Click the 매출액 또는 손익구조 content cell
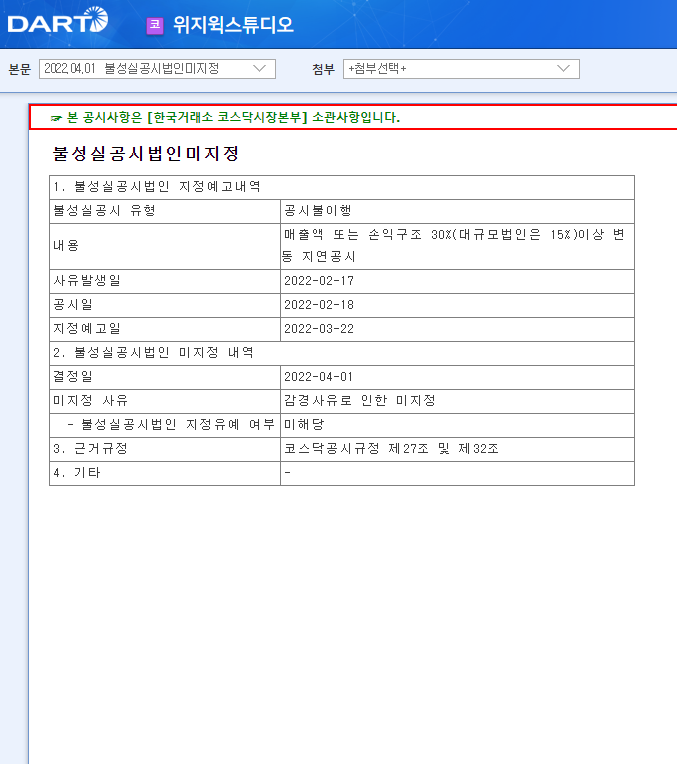 click(457, 246)
